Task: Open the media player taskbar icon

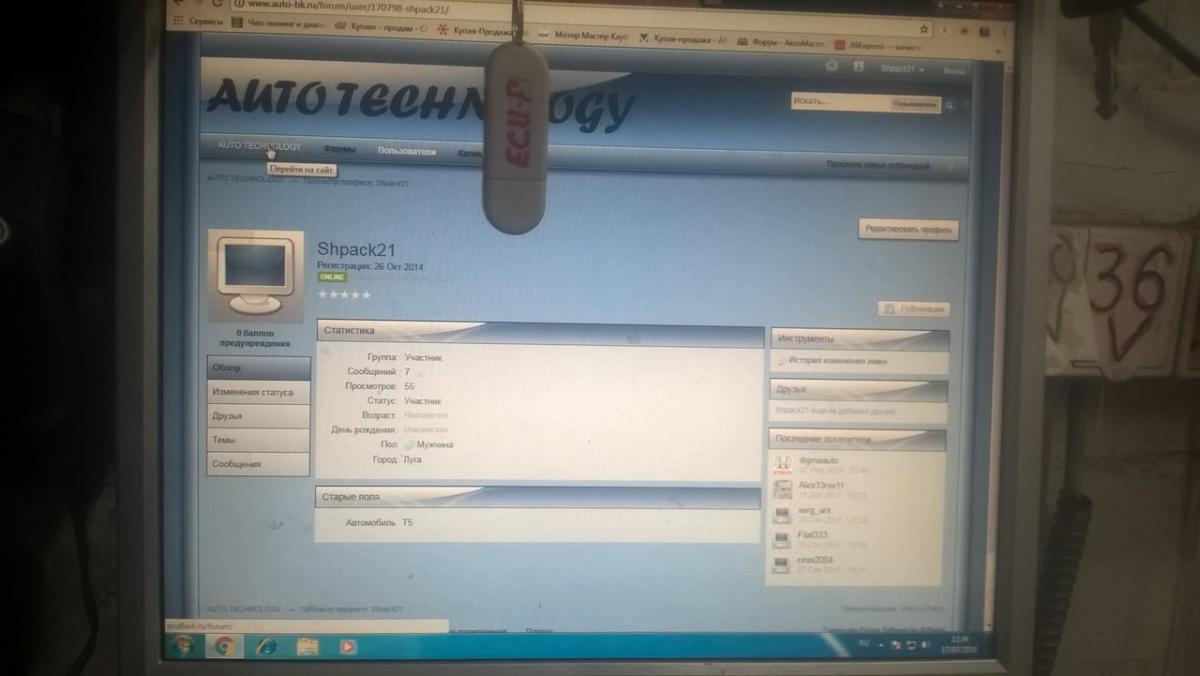Action: [x=347, y=647]
